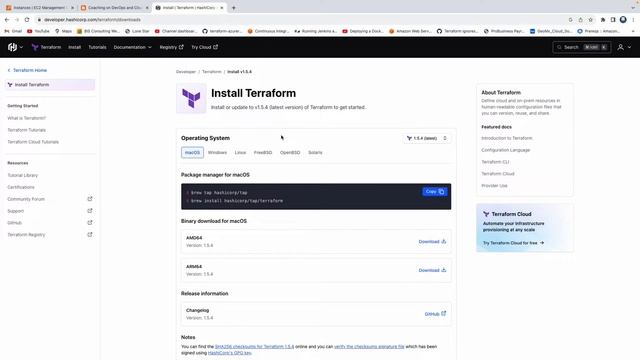Click the Terraform logo image
The height and width of the screenshot is (360, 640).
pos(191,98)
